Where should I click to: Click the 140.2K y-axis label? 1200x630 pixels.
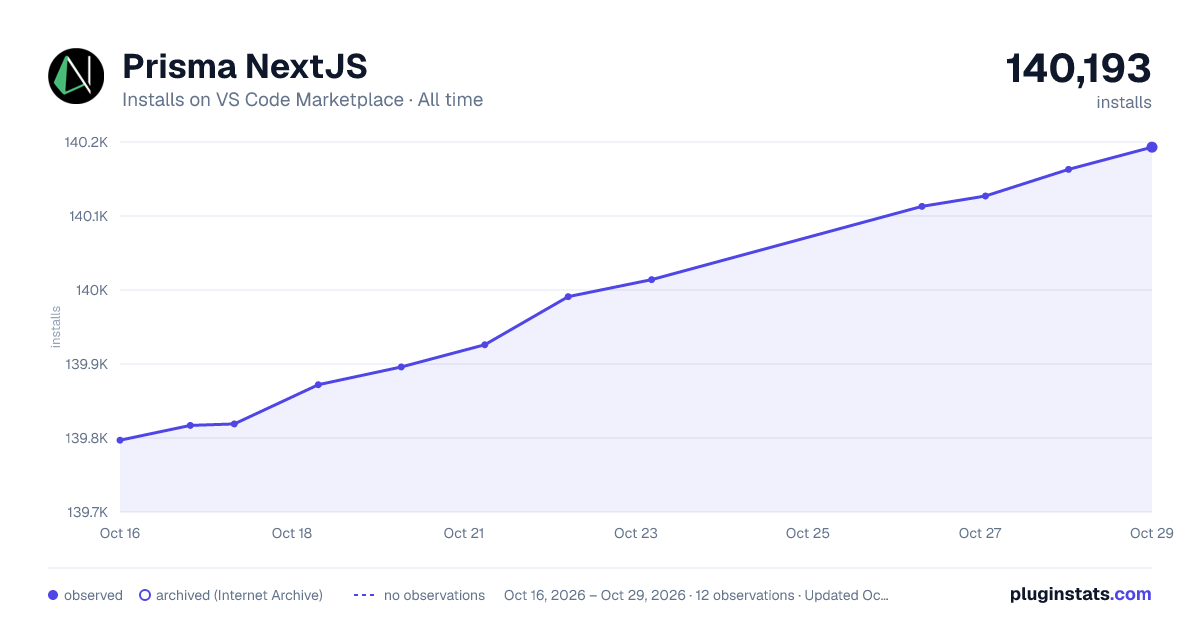[86, 142]
